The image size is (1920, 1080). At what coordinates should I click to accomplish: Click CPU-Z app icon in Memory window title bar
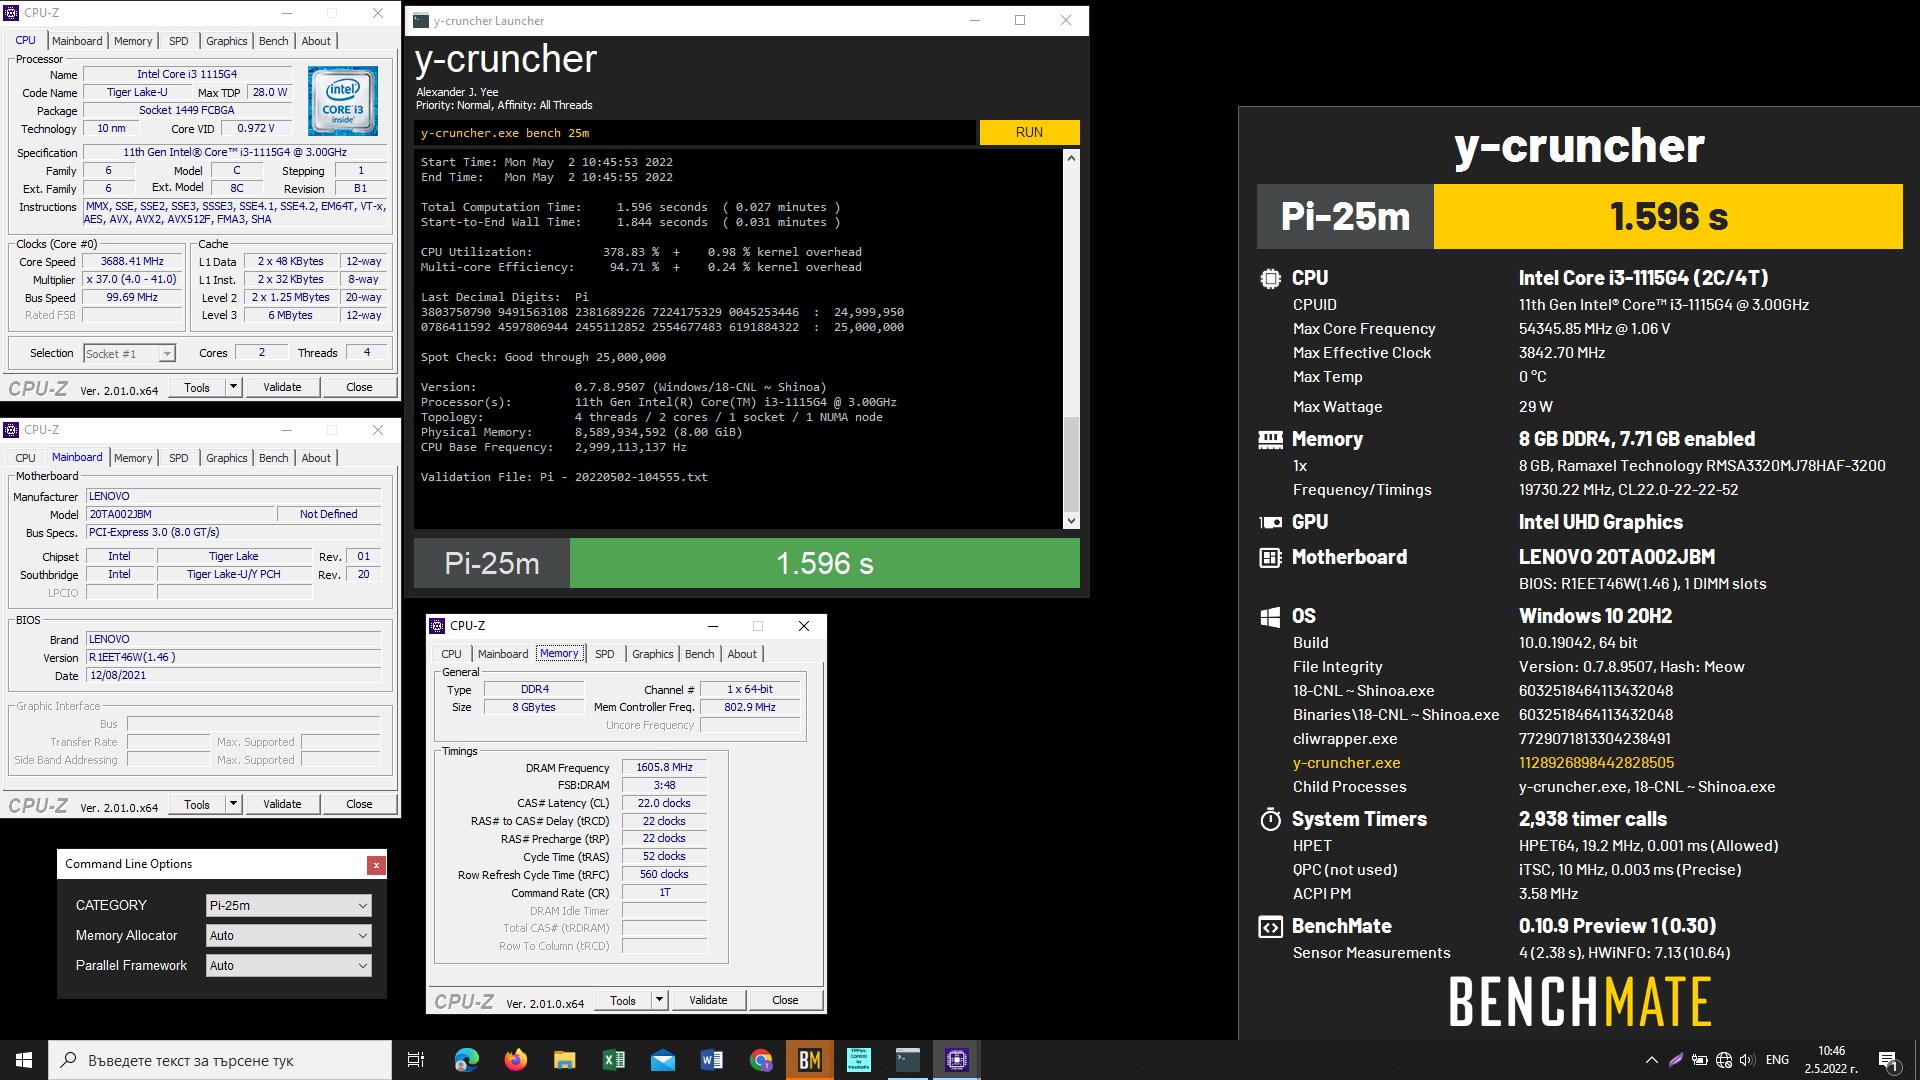coord(437,626)
